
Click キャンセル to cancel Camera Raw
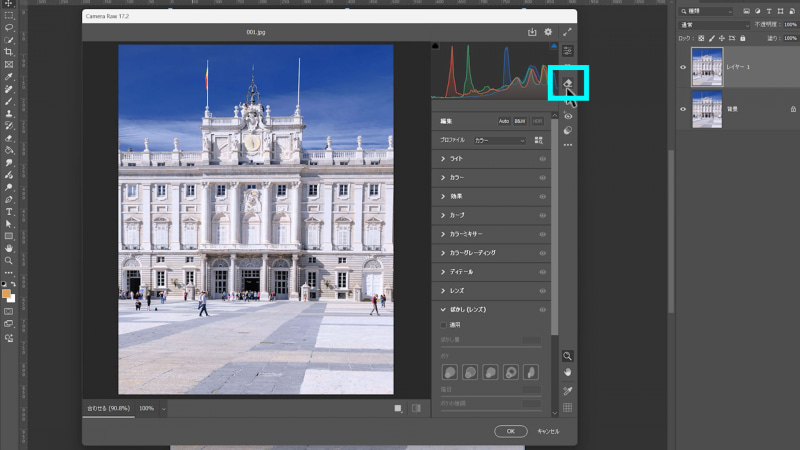pos(548,432)
